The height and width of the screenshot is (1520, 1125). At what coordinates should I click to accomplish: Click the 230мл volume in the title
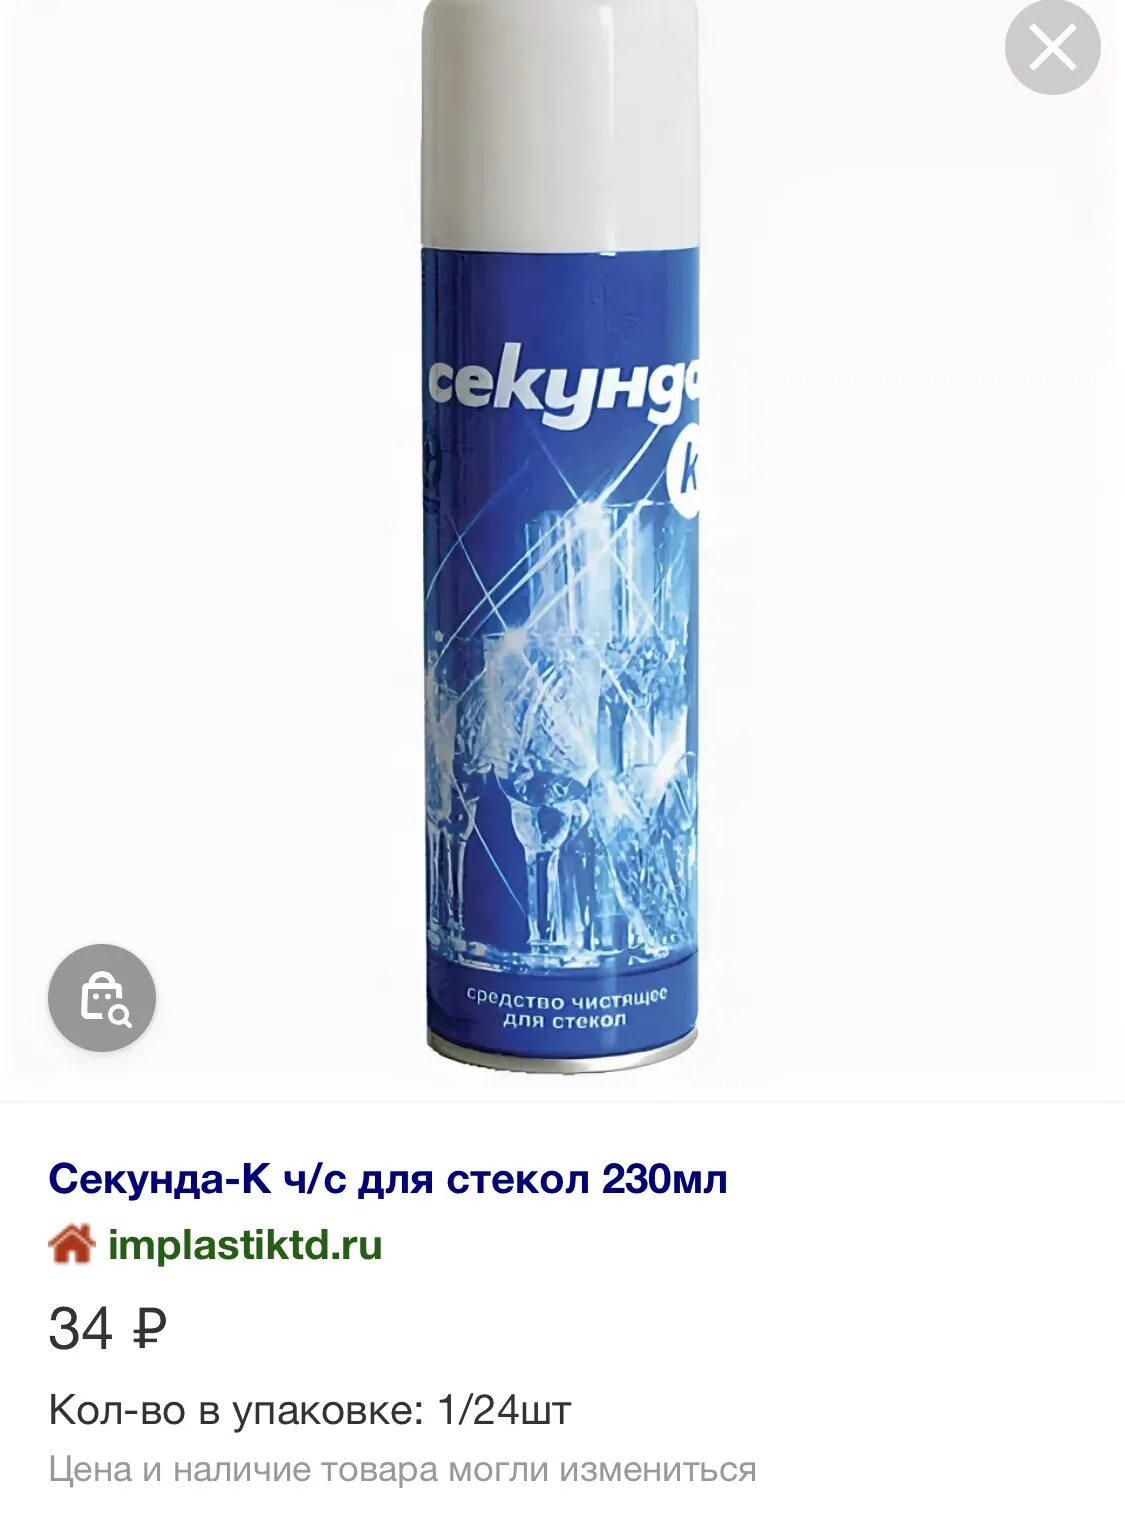[x=665, y=1179]
